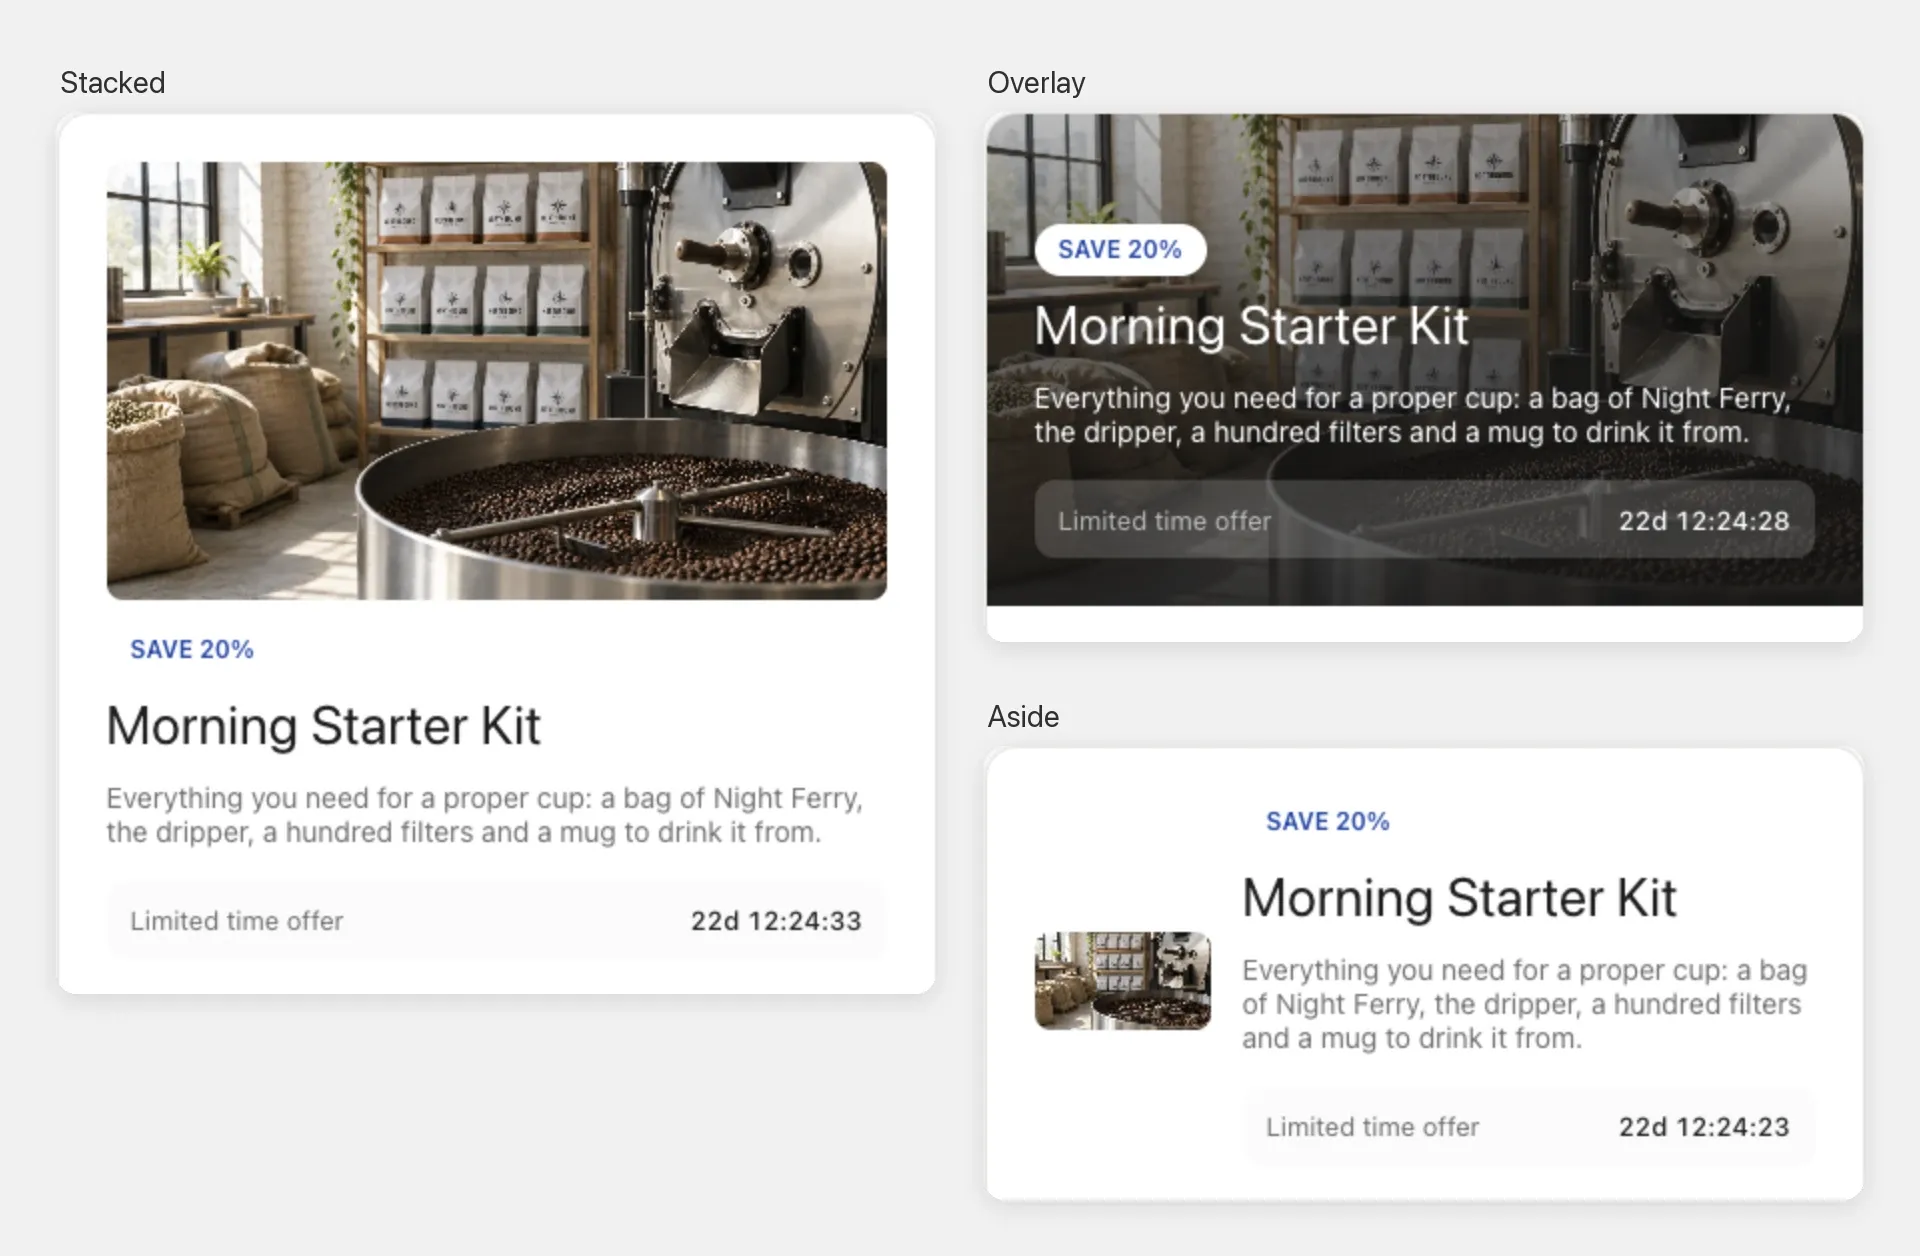This screenshot has height=1256, width=1920.
Task: Click the Stacked section heading
Action: [113, 83]
